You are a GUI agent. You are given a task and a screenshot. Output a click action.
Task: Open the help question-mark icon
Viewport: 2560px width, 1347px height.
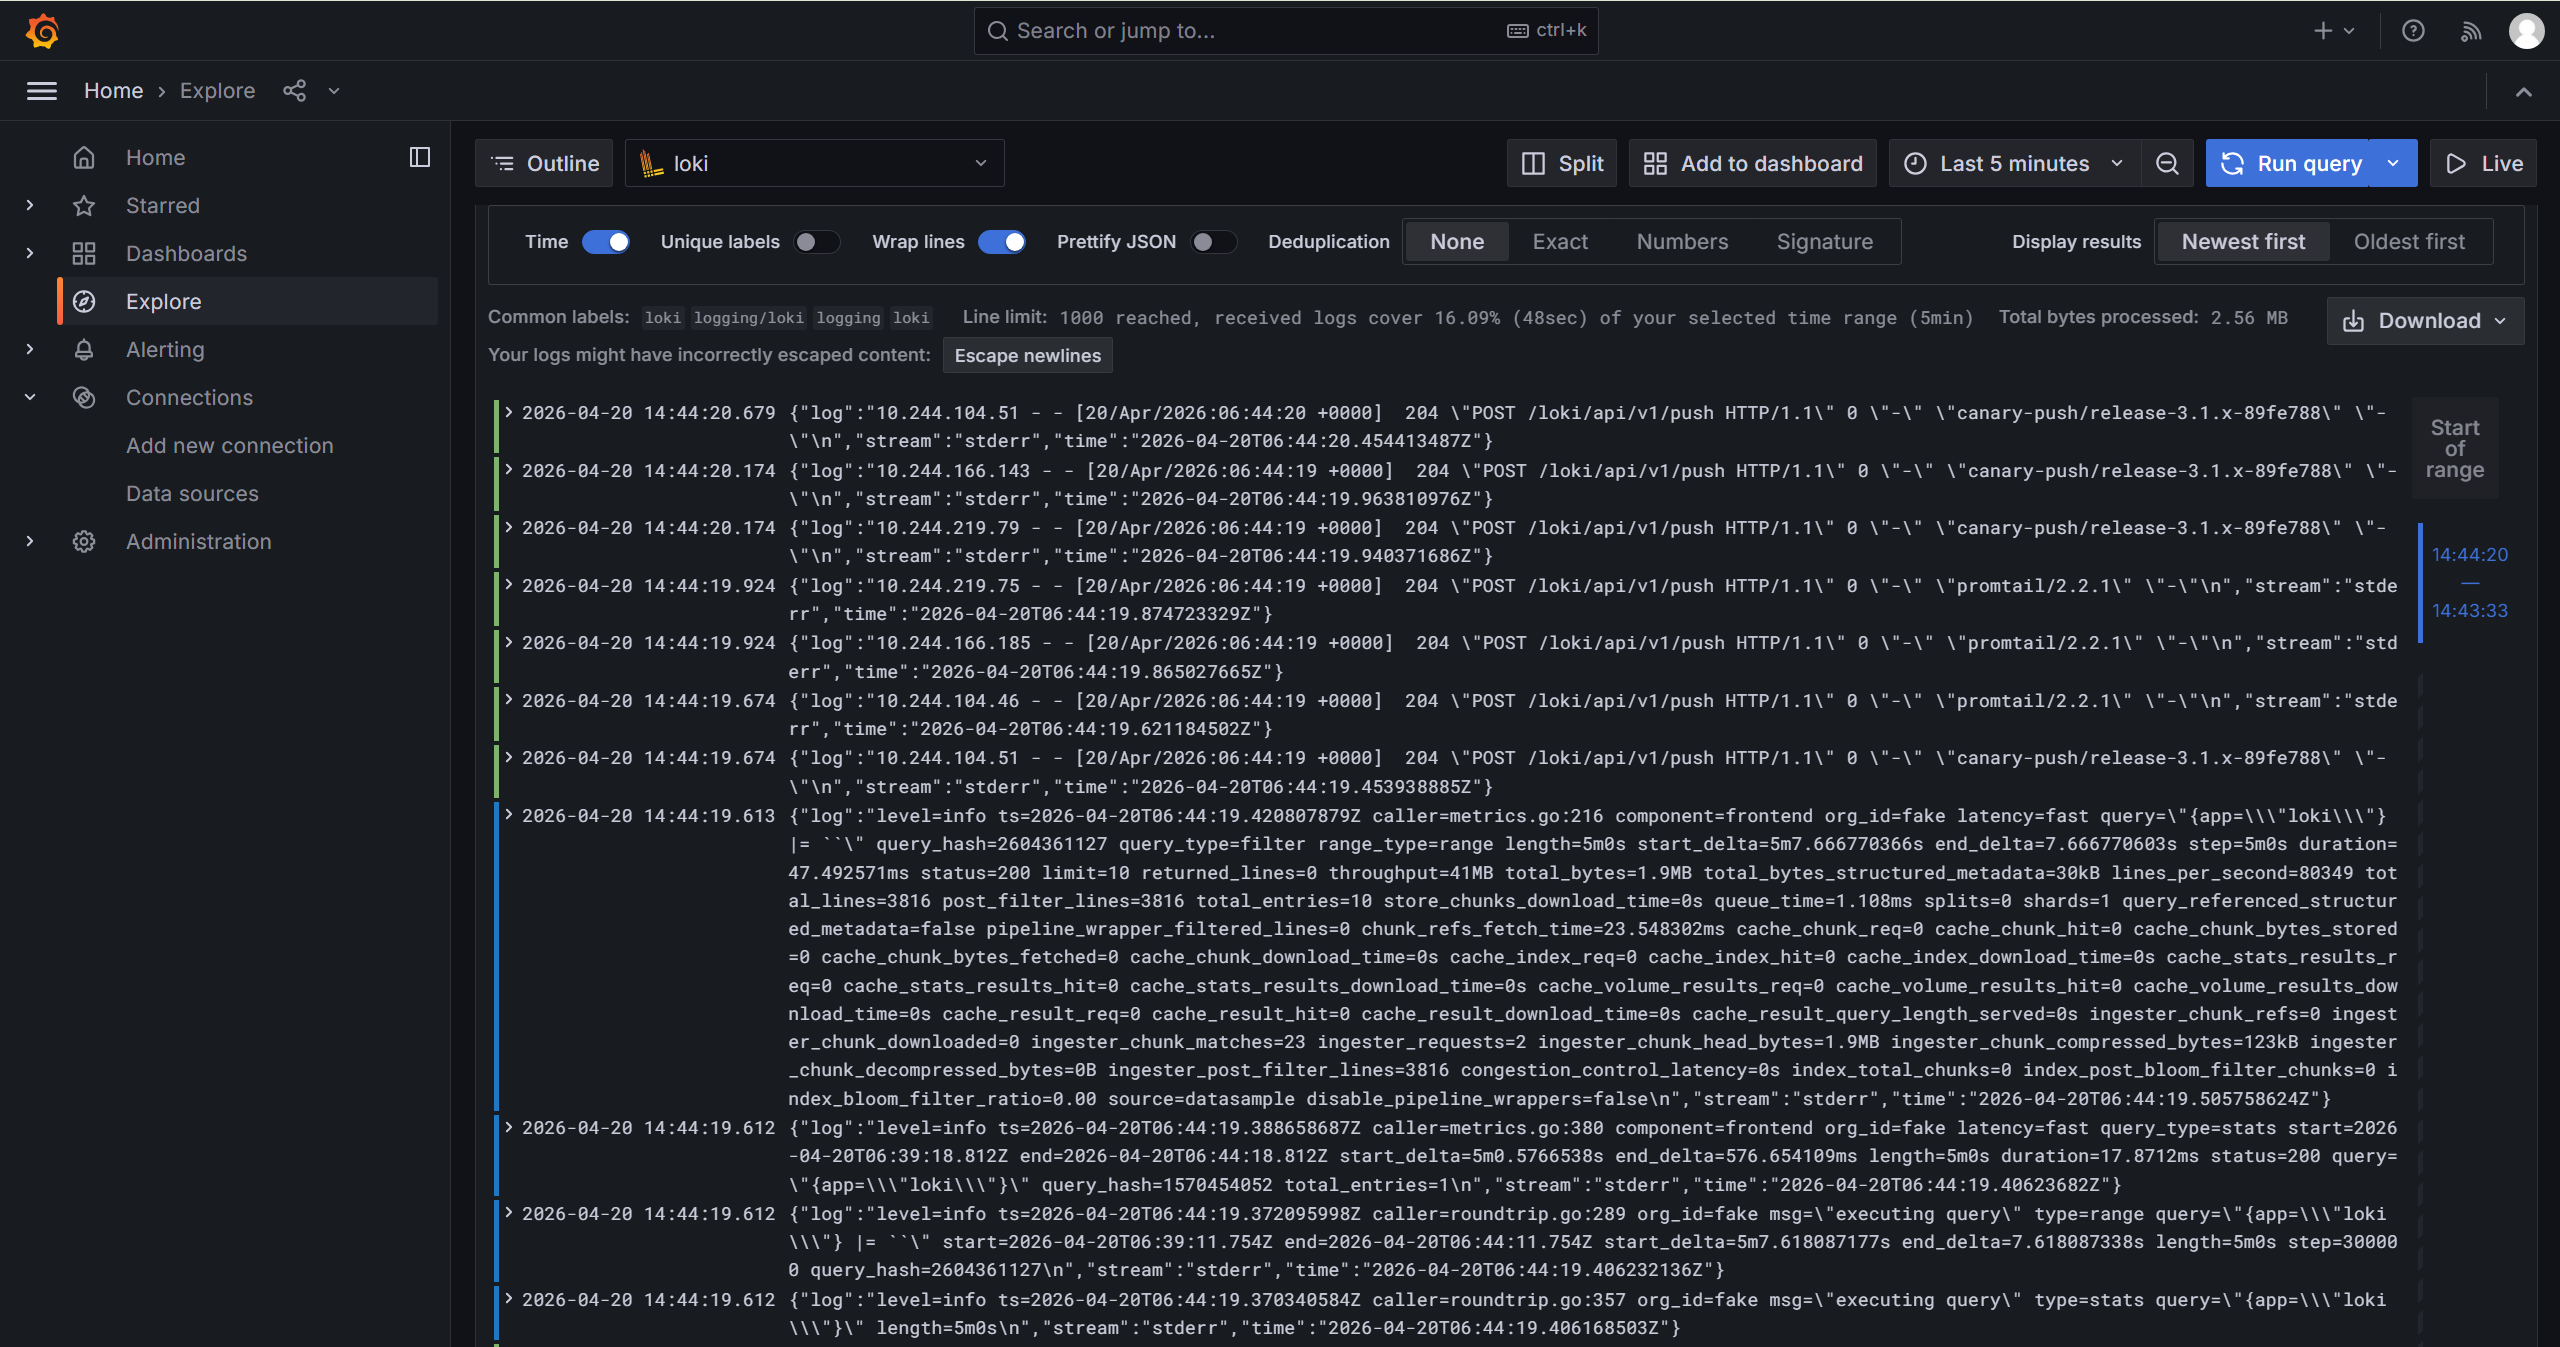pyautogui.click(x=2413, y=31)
